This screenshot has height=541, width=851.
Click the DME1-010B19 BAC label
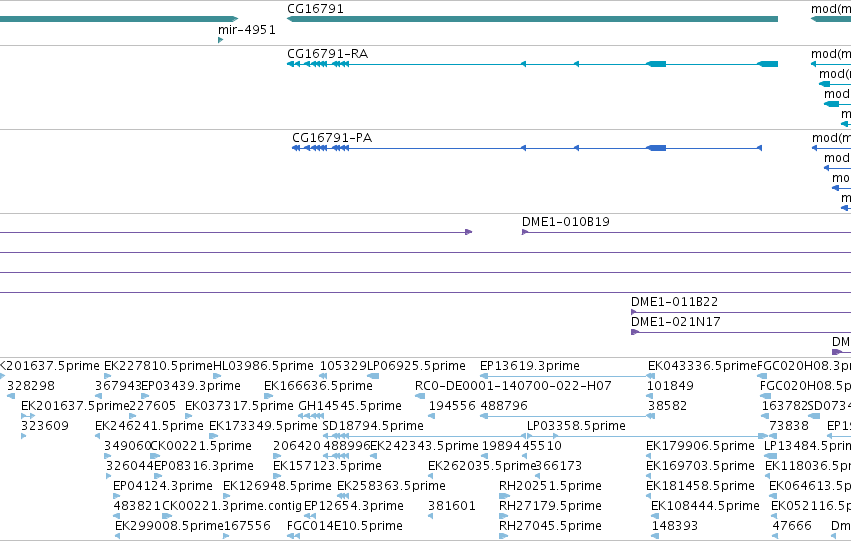(566, 222)
